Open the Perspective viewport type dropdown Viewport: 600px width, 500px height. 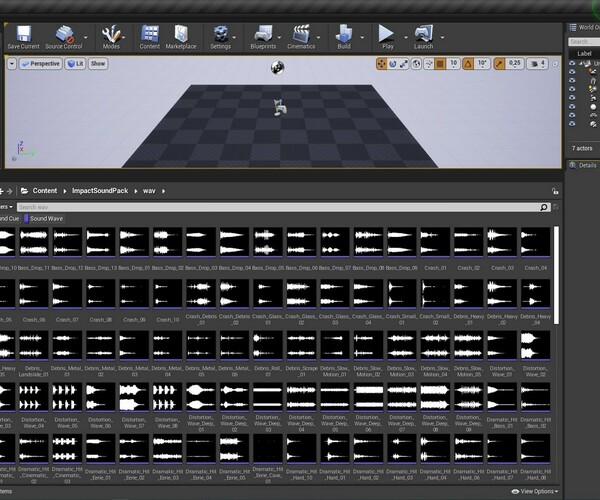(x=40, y=64)
